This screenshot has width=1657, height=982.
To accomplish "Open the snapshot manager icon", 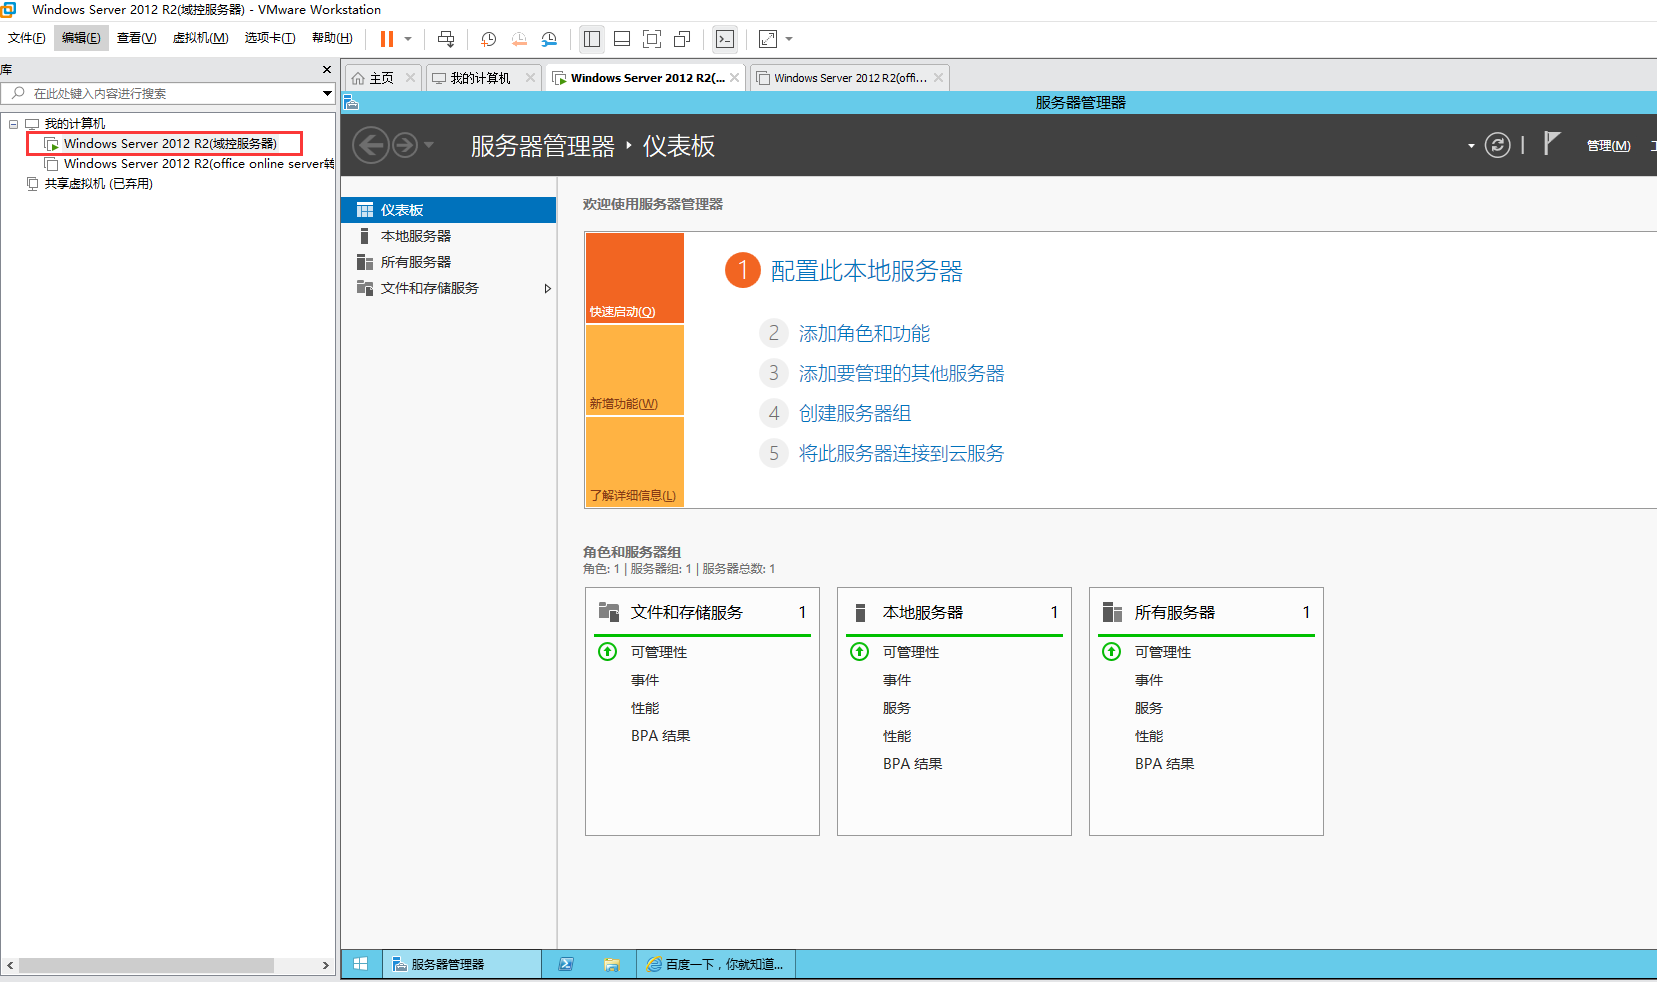I will coord(549,39).
